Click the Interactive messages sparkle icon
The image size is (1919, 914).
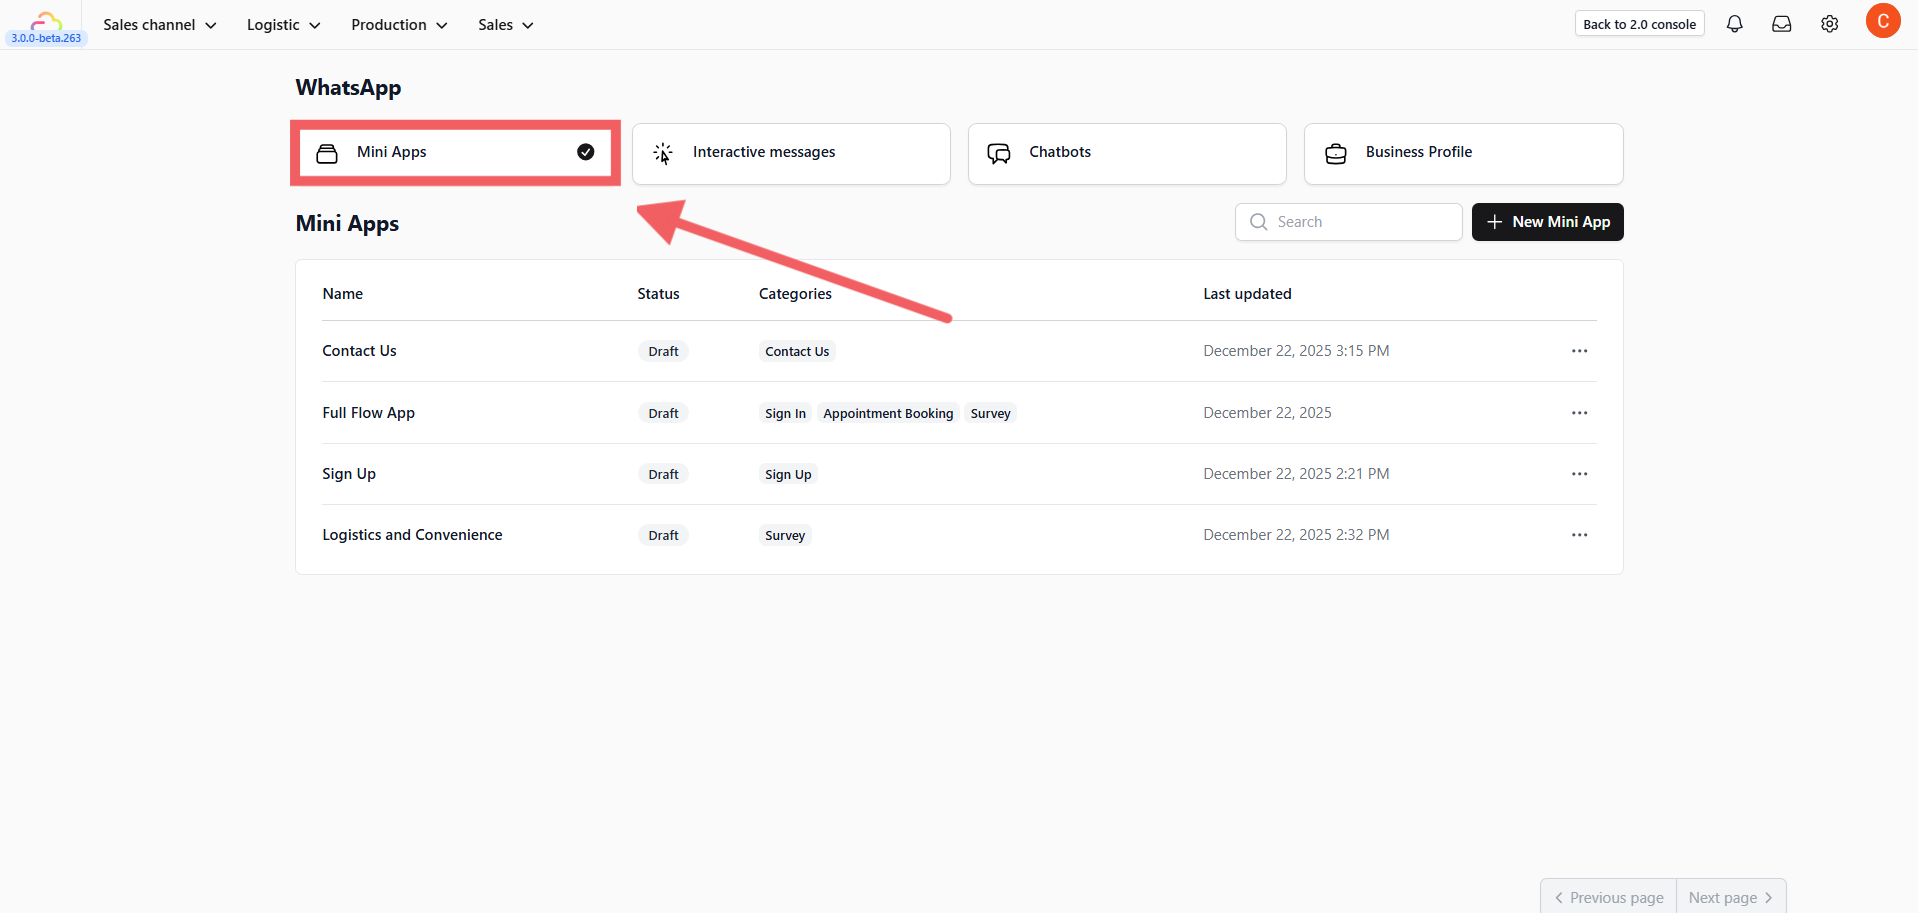(x=663, y=153)
